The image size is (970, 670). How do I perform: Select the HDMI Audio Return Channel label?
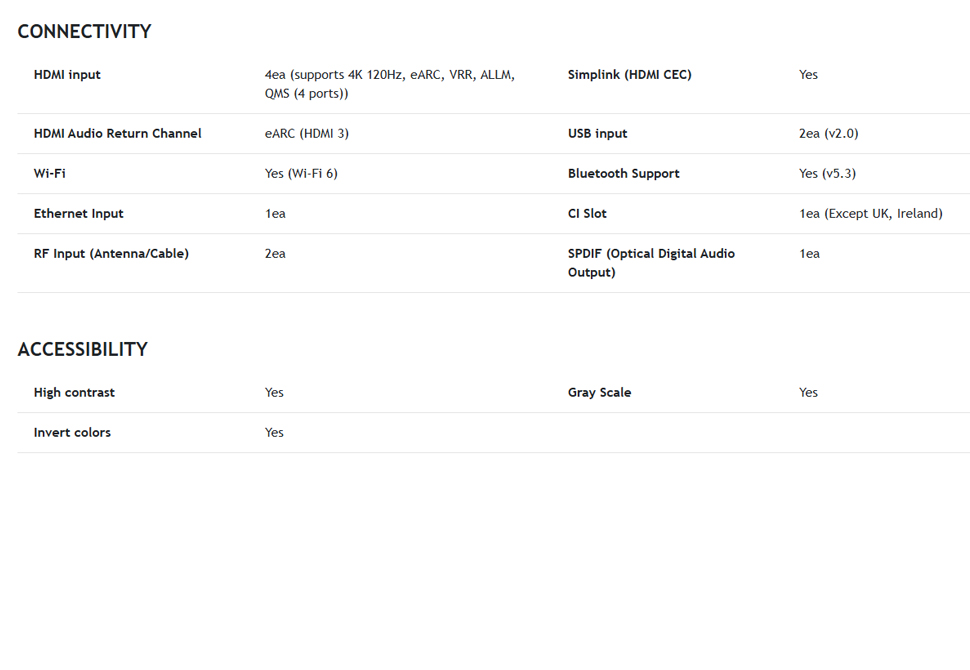pyautogui.click(x=118, y=134)
